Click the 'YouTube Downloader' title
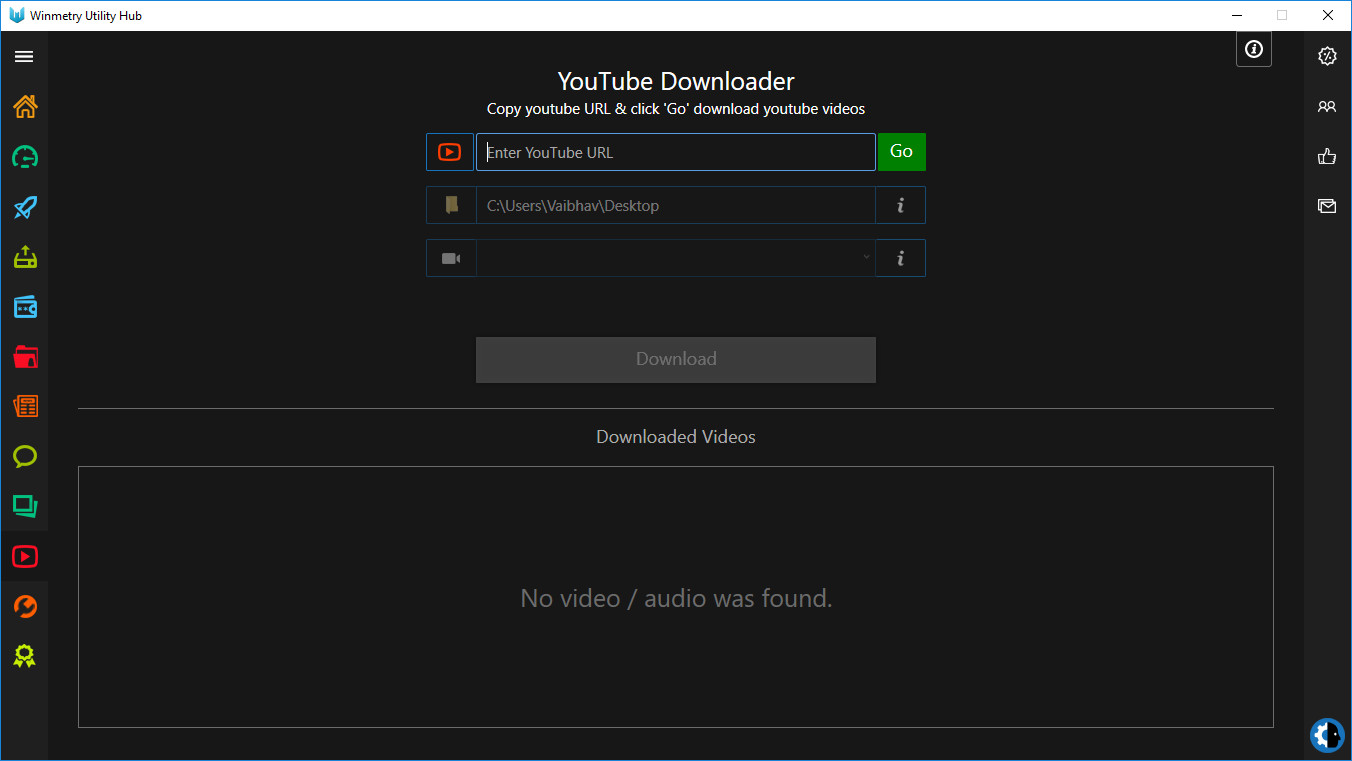This screenshot has height=761, width=1352. tap(676, 81)
